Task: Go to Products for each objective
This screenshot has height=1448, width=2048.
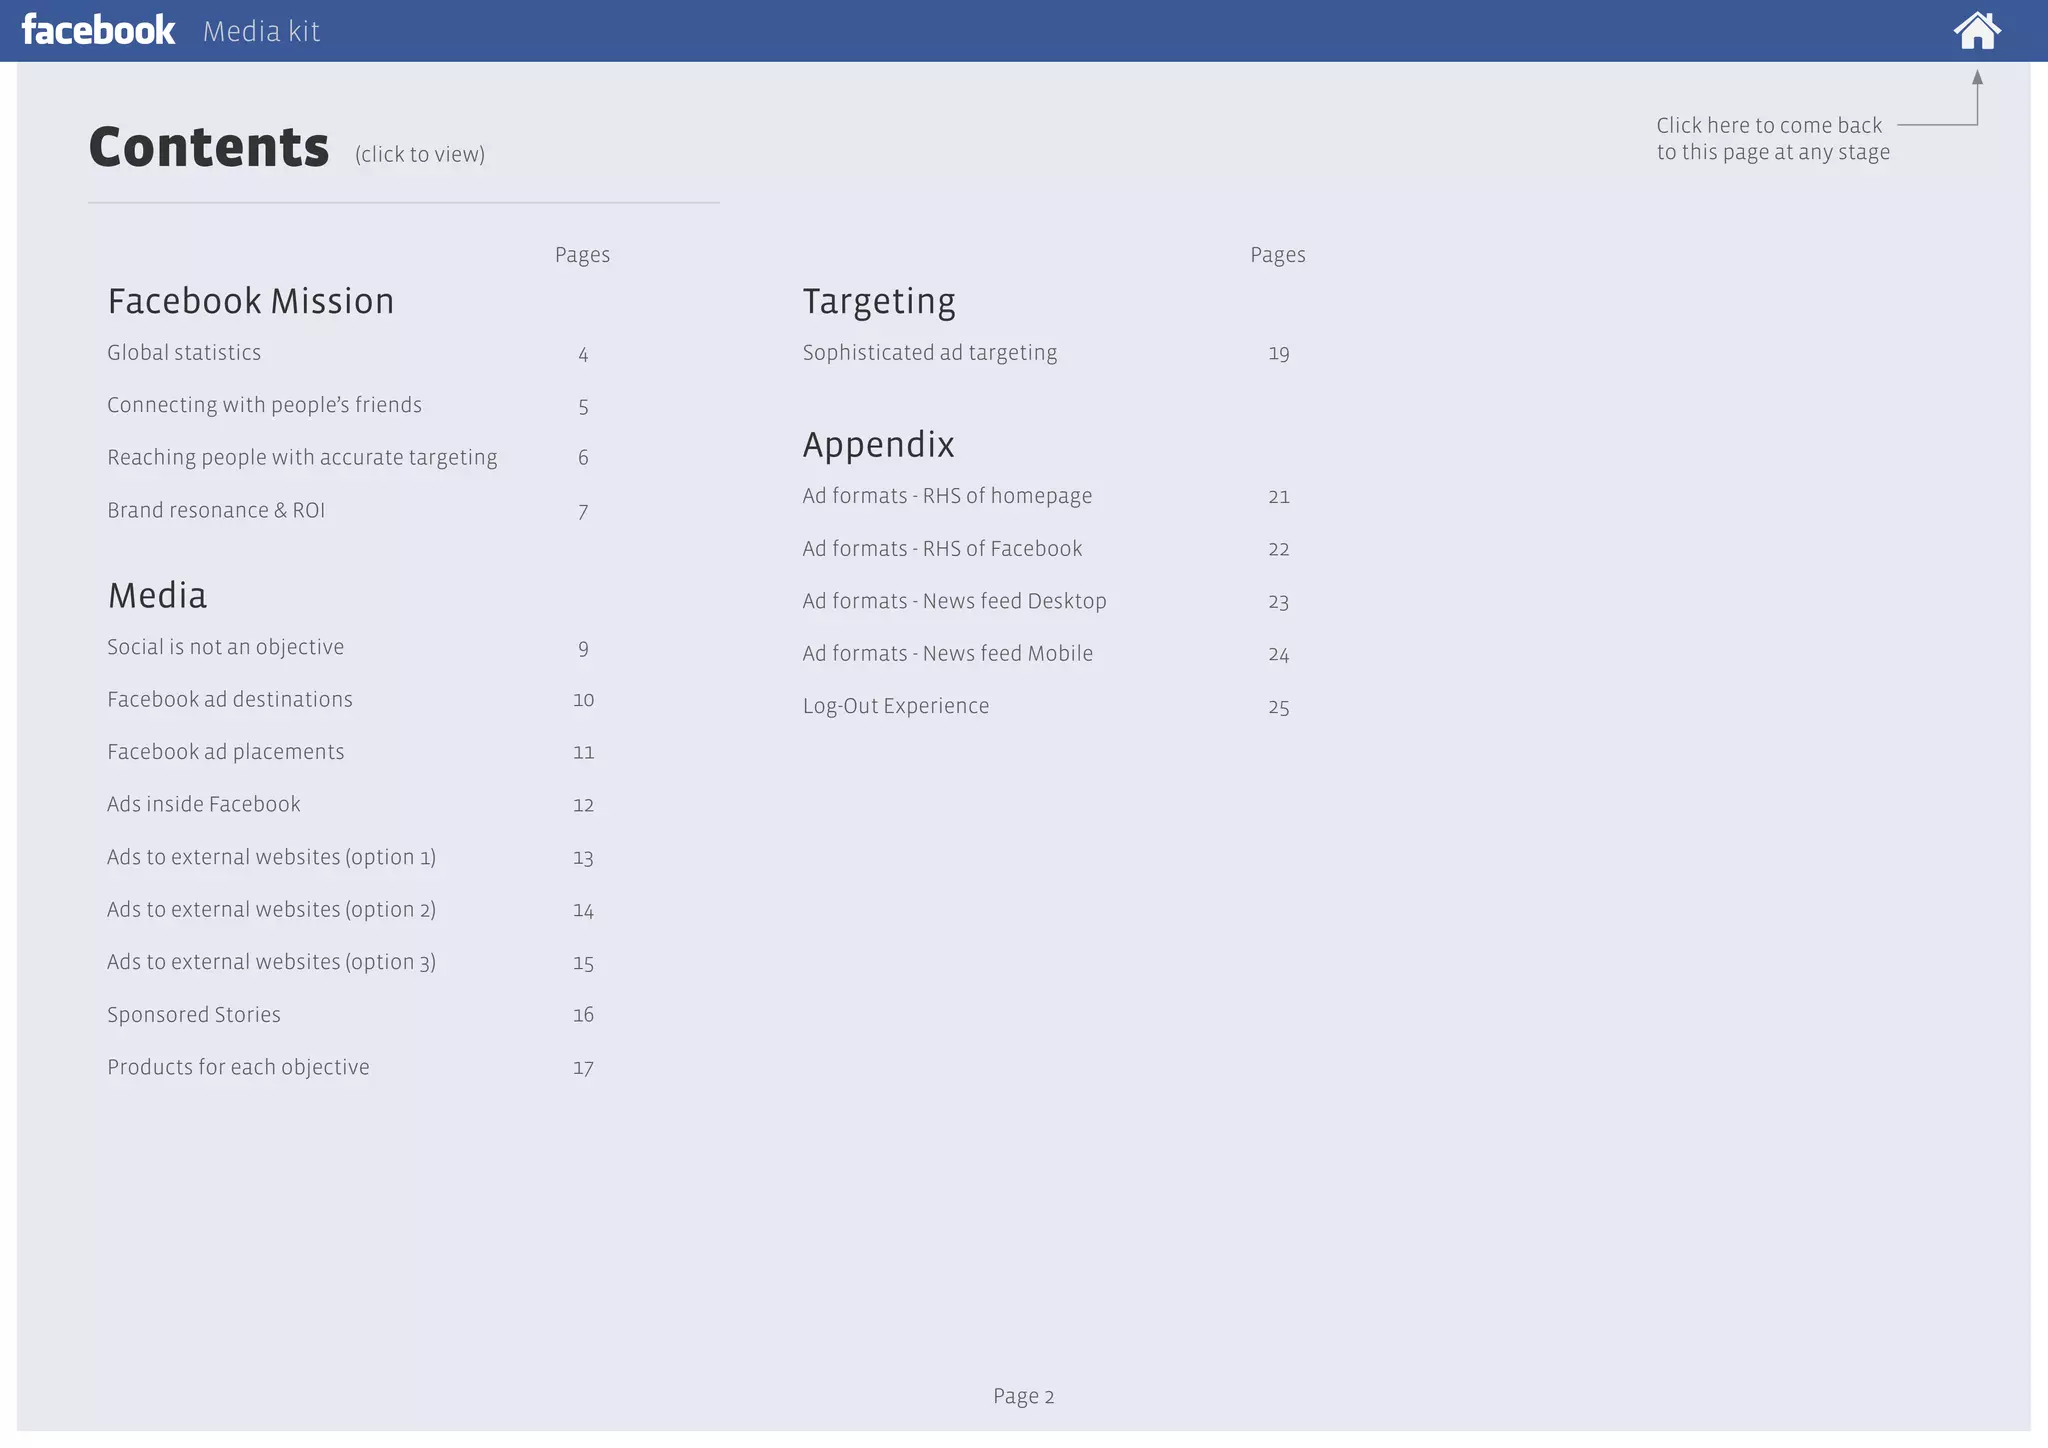Action: coord(238,1067)
